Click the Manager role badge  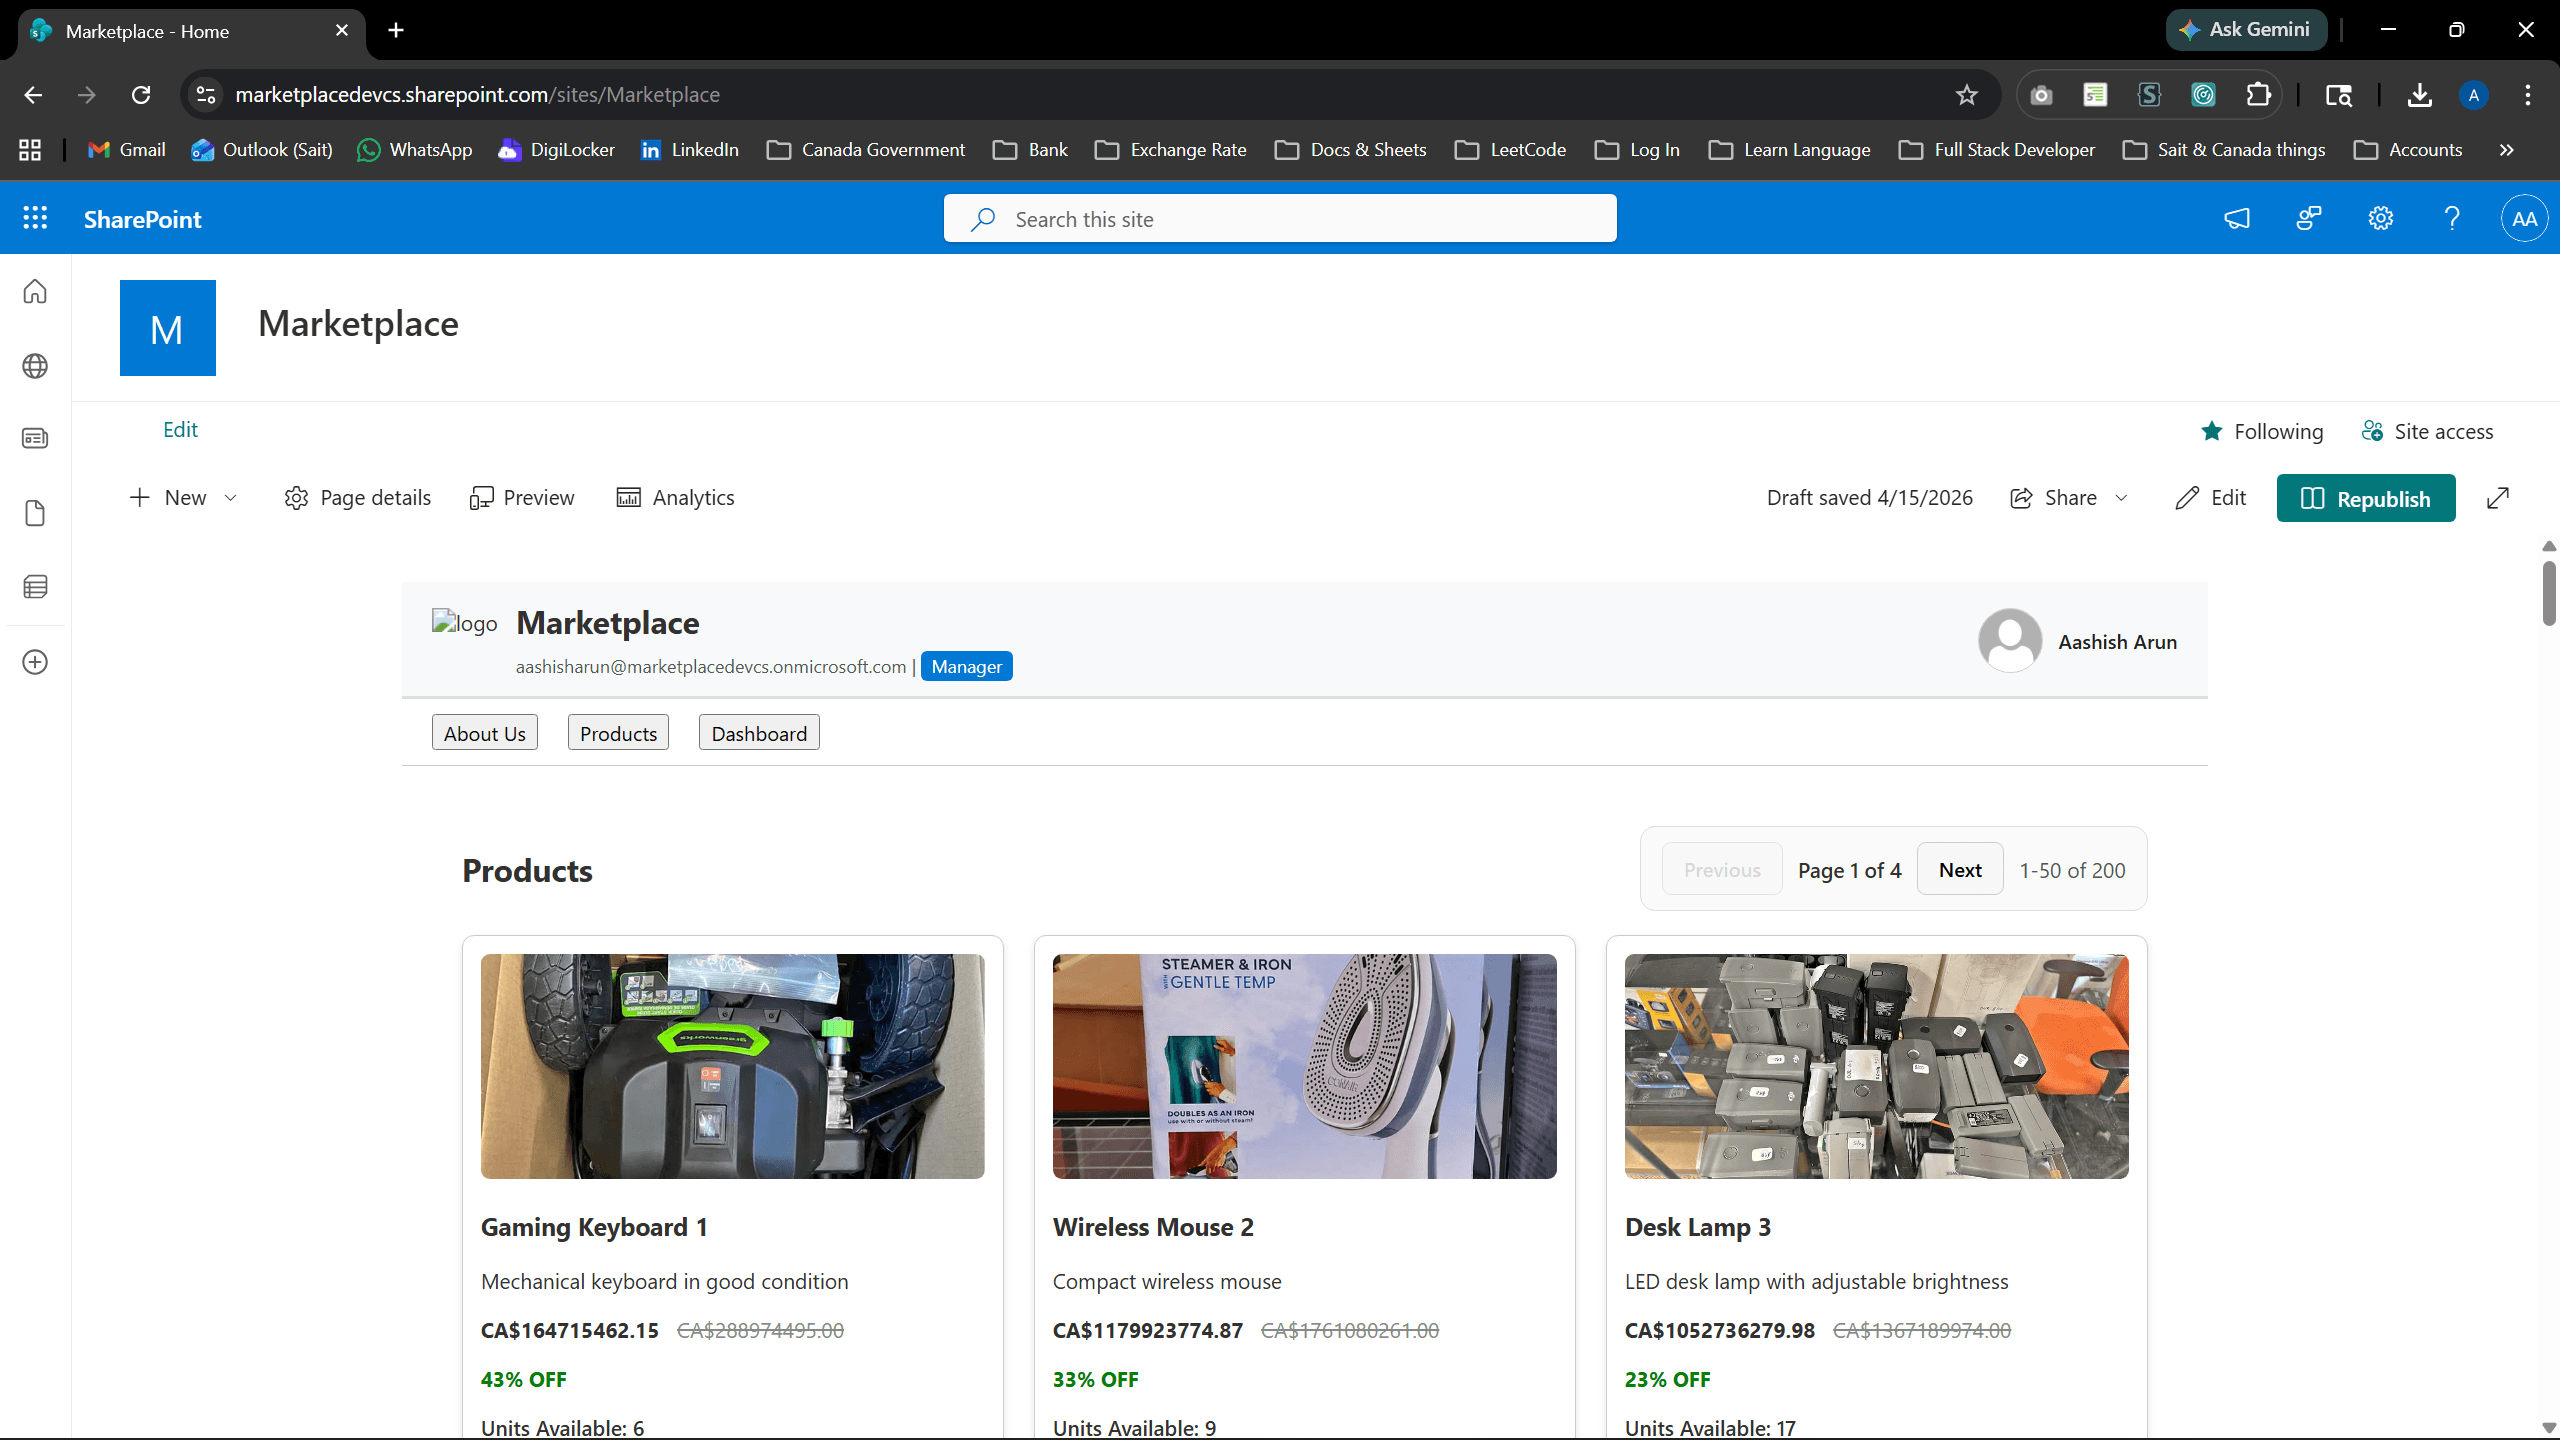click(x=967, y=666)
